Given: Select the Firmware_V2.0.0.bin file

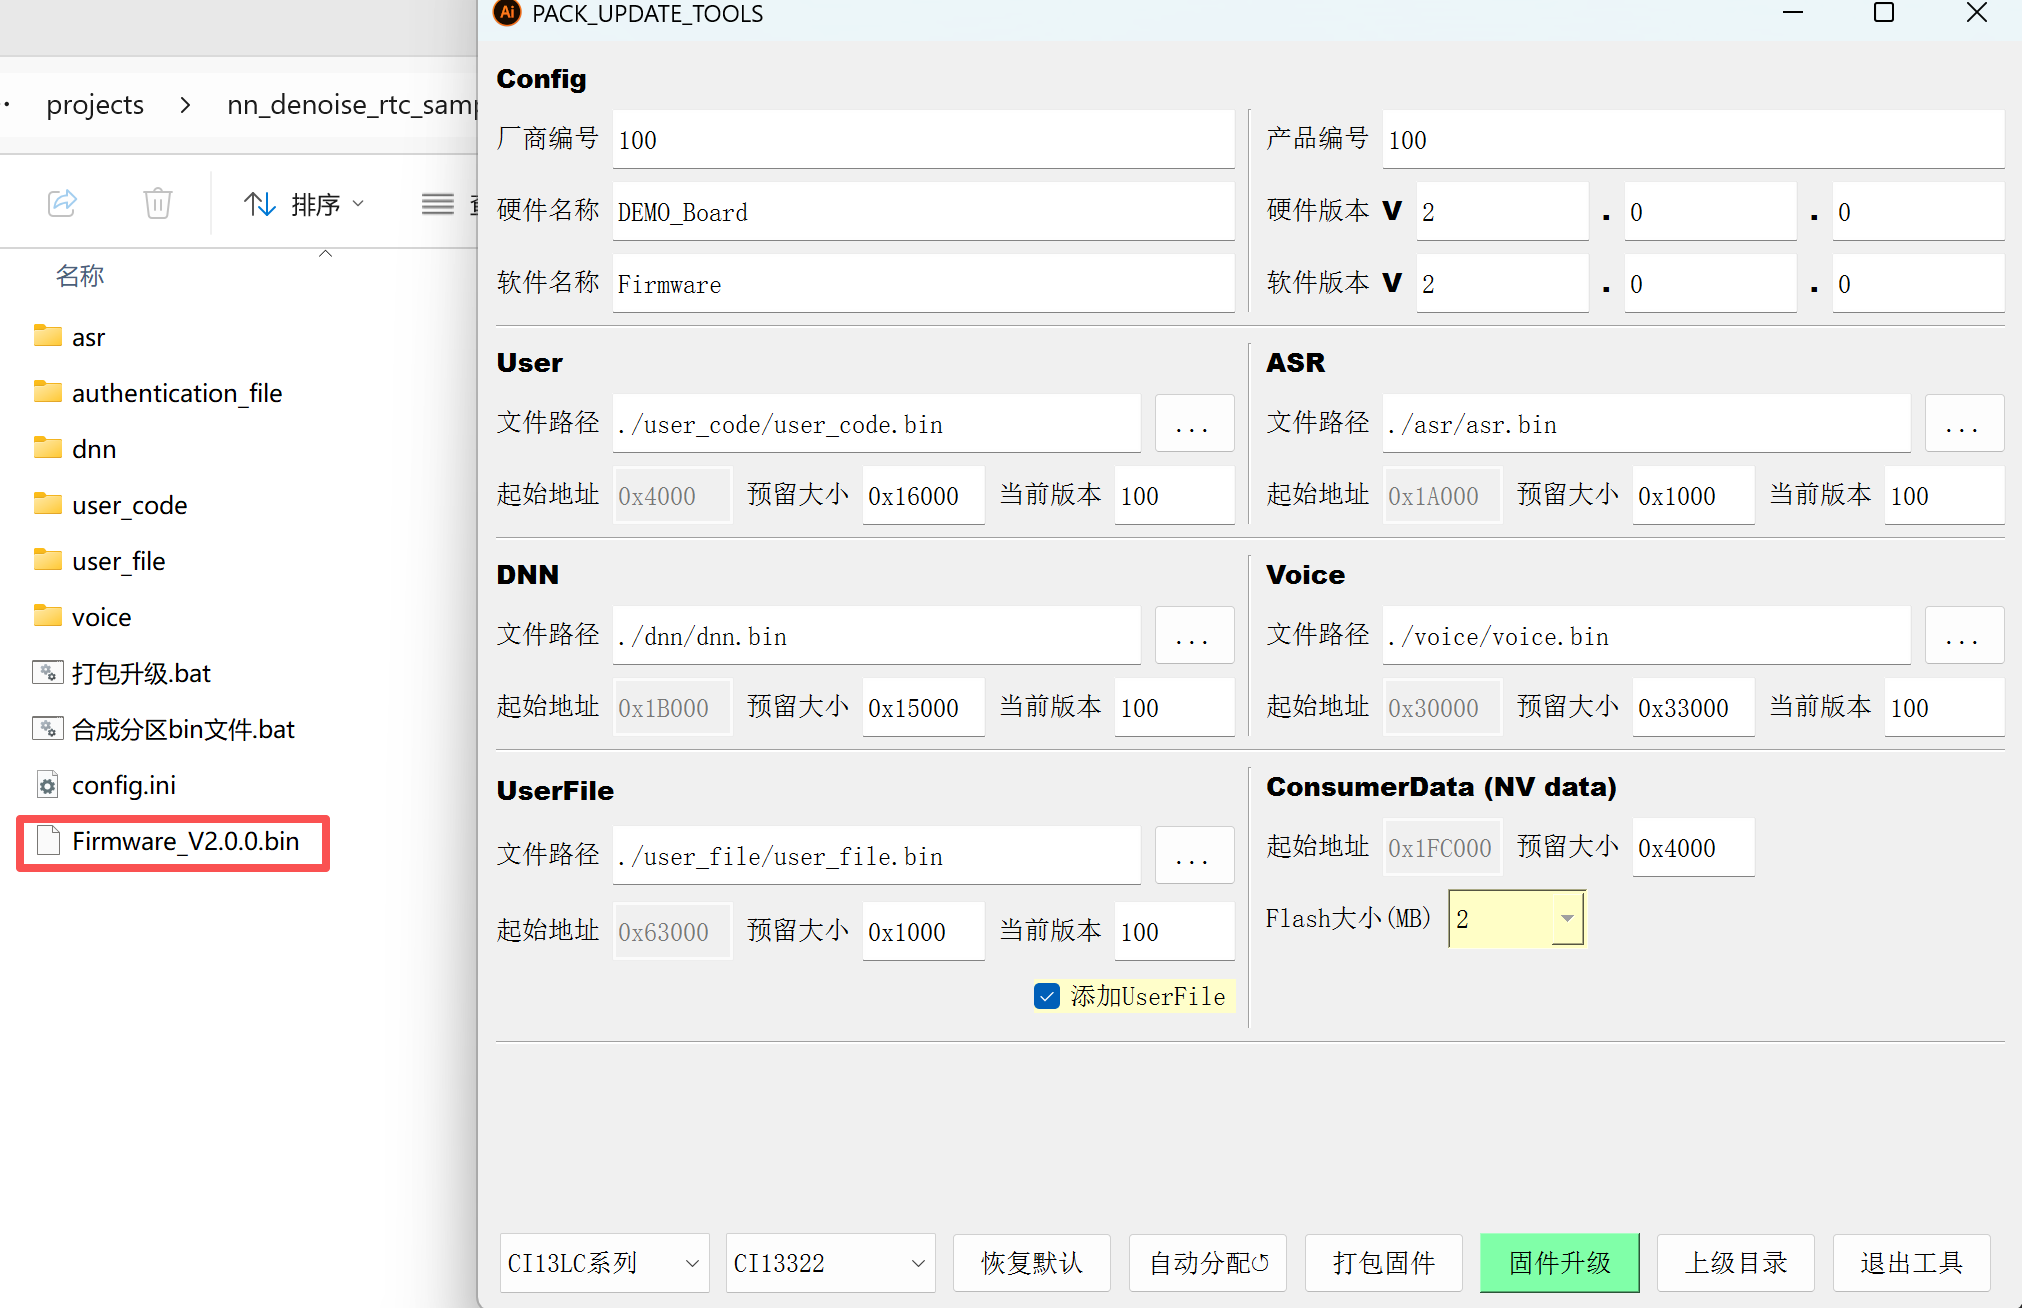Looking at the screenshot, I should tap(184, 841).
